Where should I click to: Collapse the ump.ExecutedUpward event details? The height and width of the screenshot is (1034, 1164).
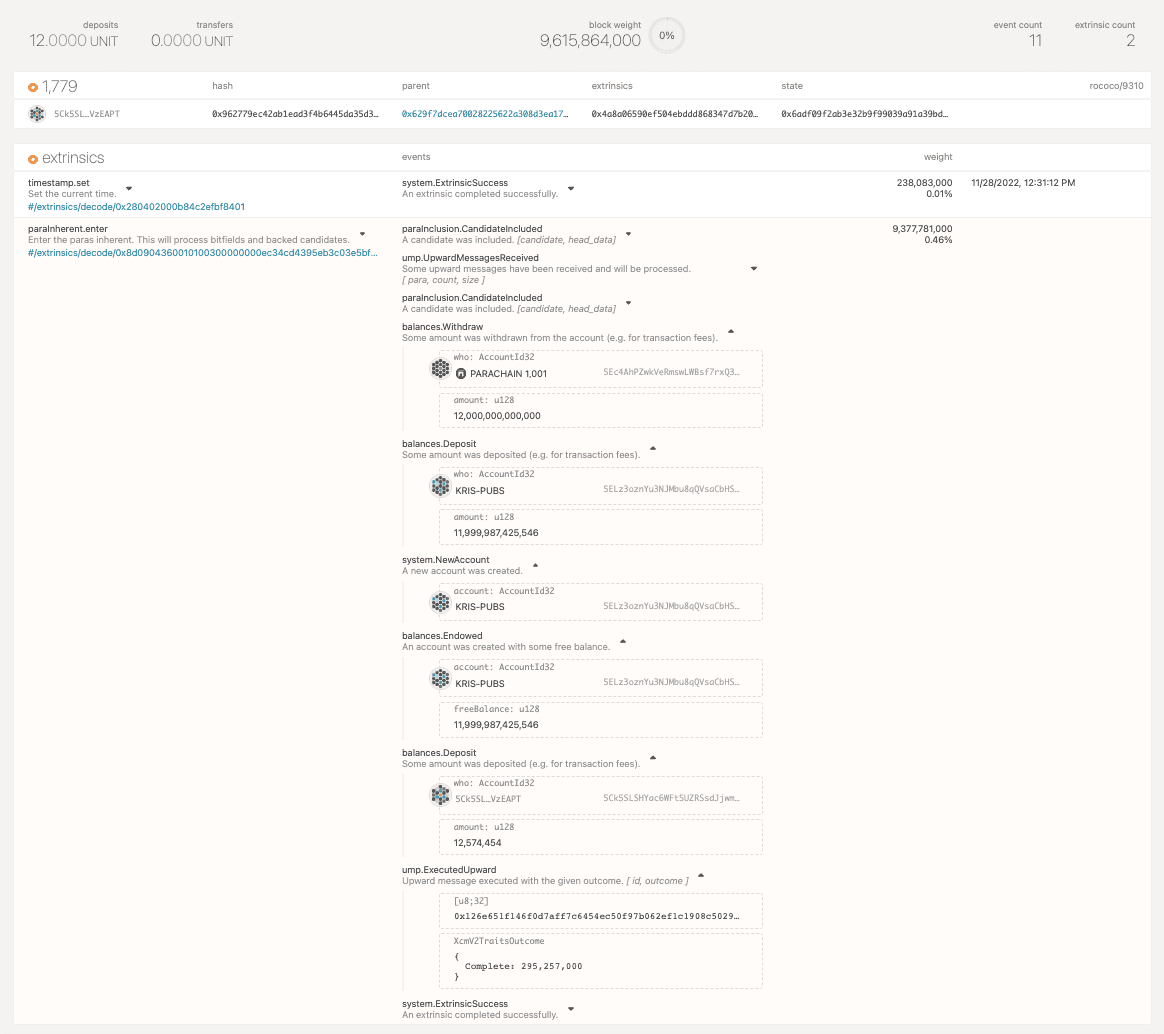(x=700, y=873)
